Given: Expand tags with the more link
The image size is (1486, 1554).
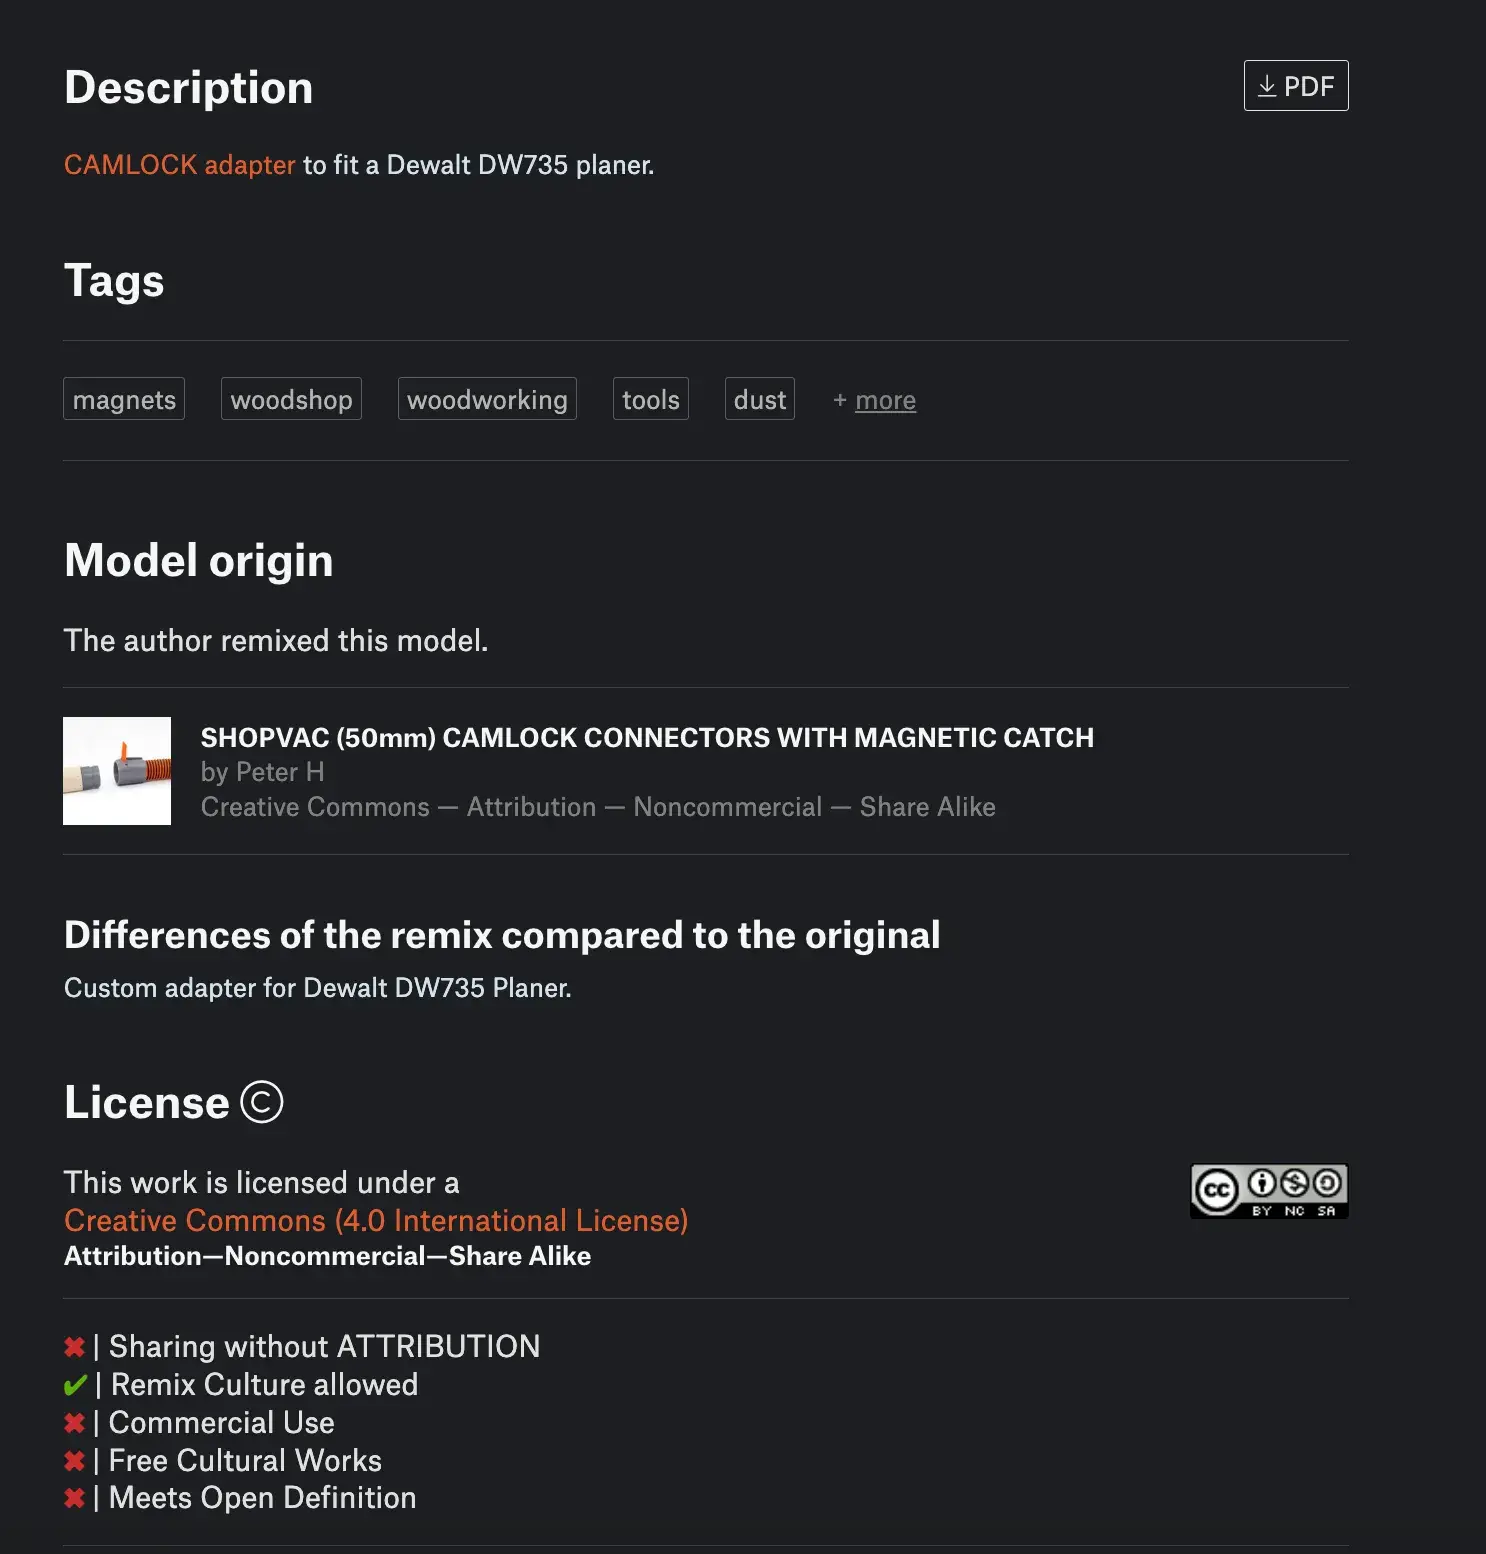Looking at the screenshot, I should pyautogui.click(x=885, y=400).
